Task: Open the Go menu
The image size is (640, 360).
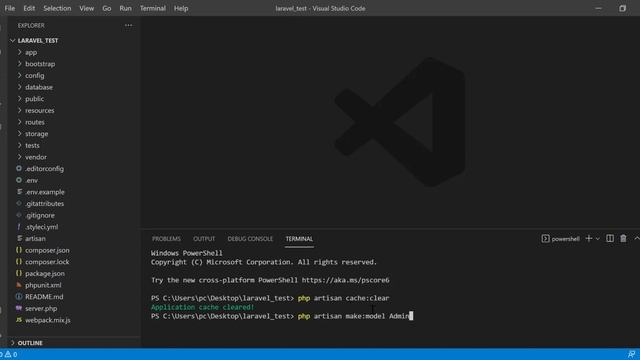Action: tap(107, 8)
